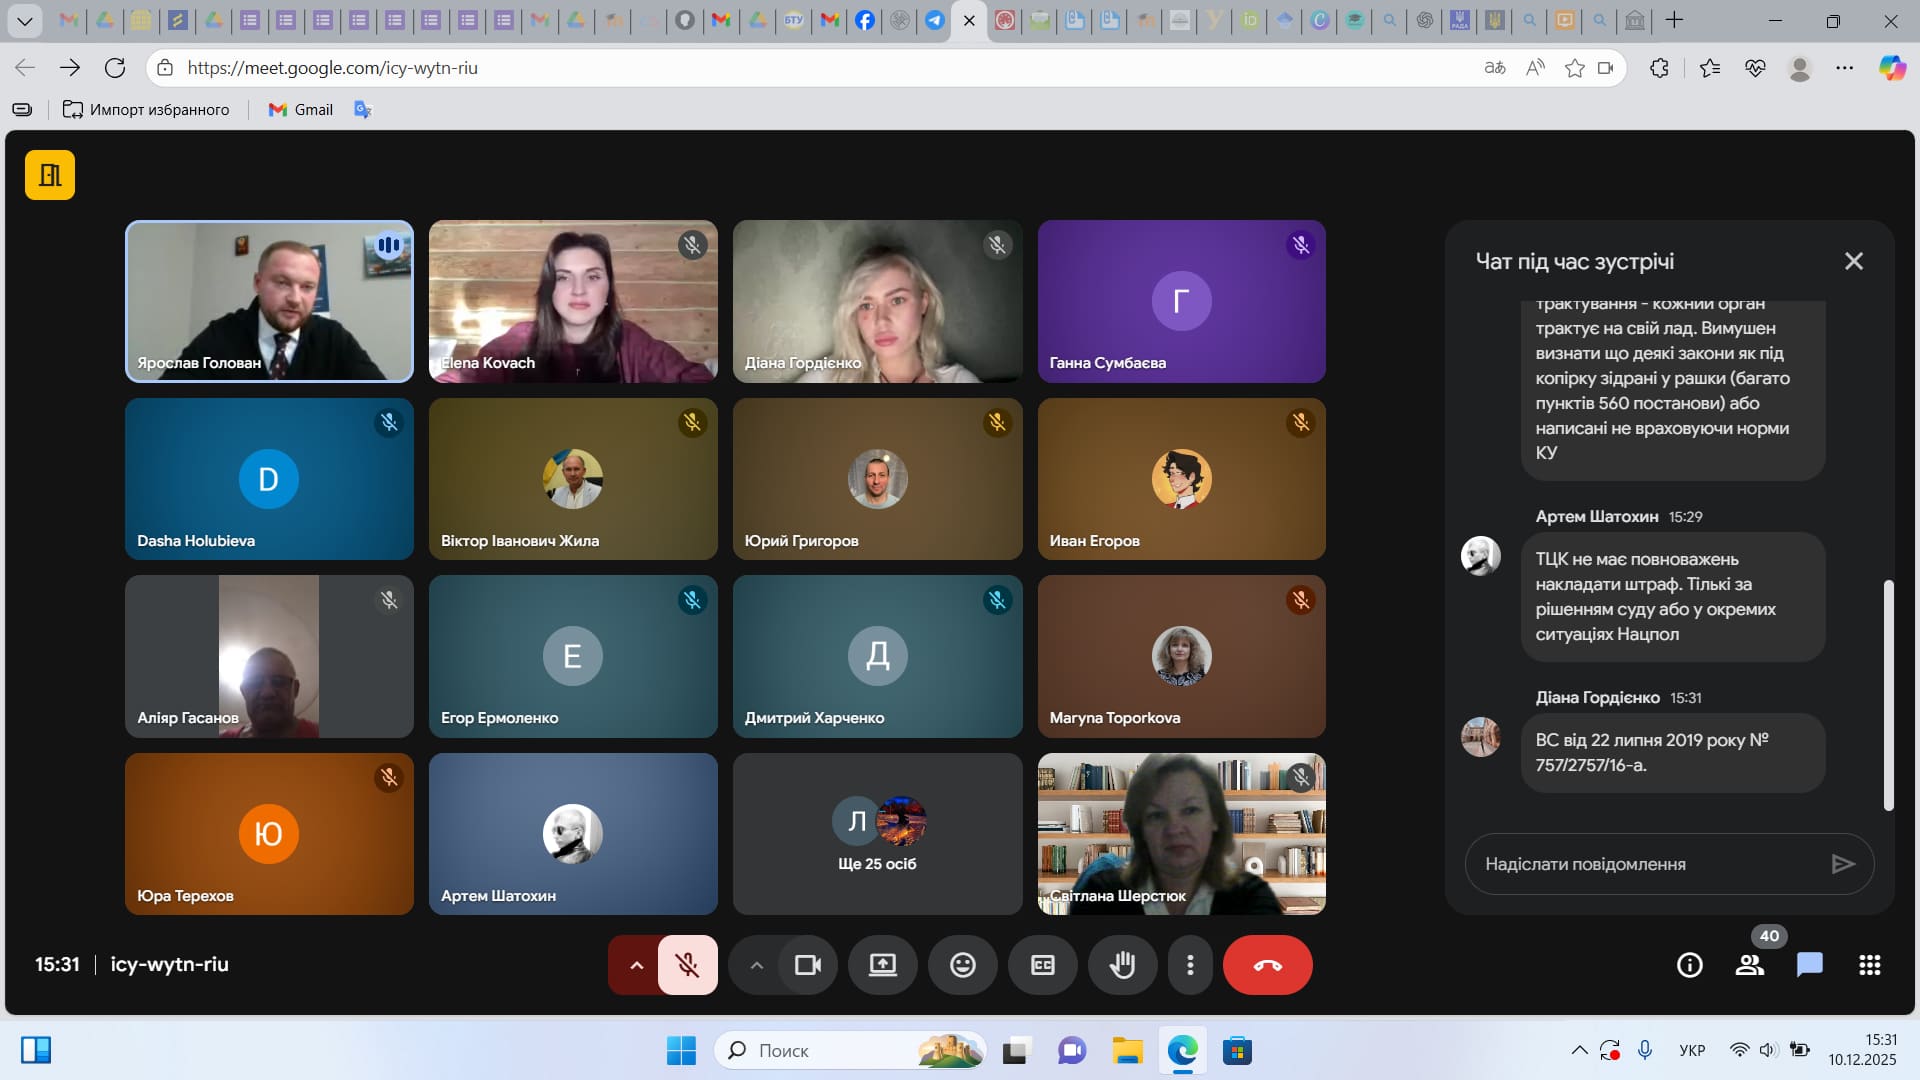The width and height of the screenshot is (1920, 1080).
Task: Toggle closed captions
Action: coord(1042,965)
